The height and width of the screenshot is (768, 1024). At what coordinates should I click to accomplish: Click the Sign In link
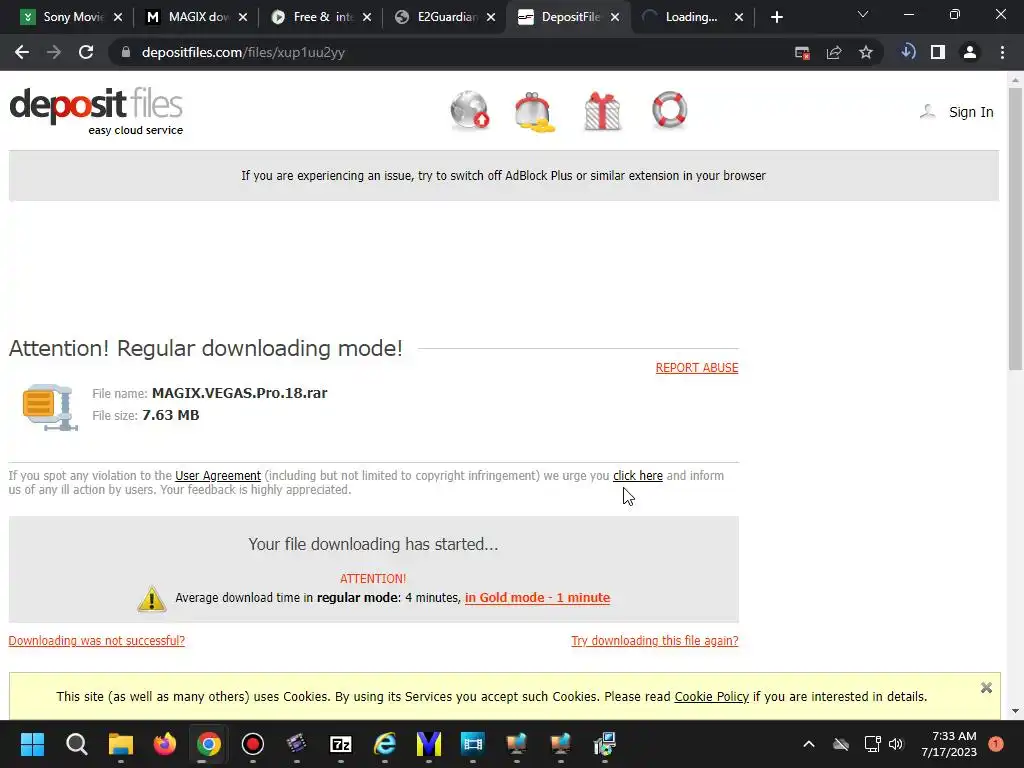tap(971, 112)
